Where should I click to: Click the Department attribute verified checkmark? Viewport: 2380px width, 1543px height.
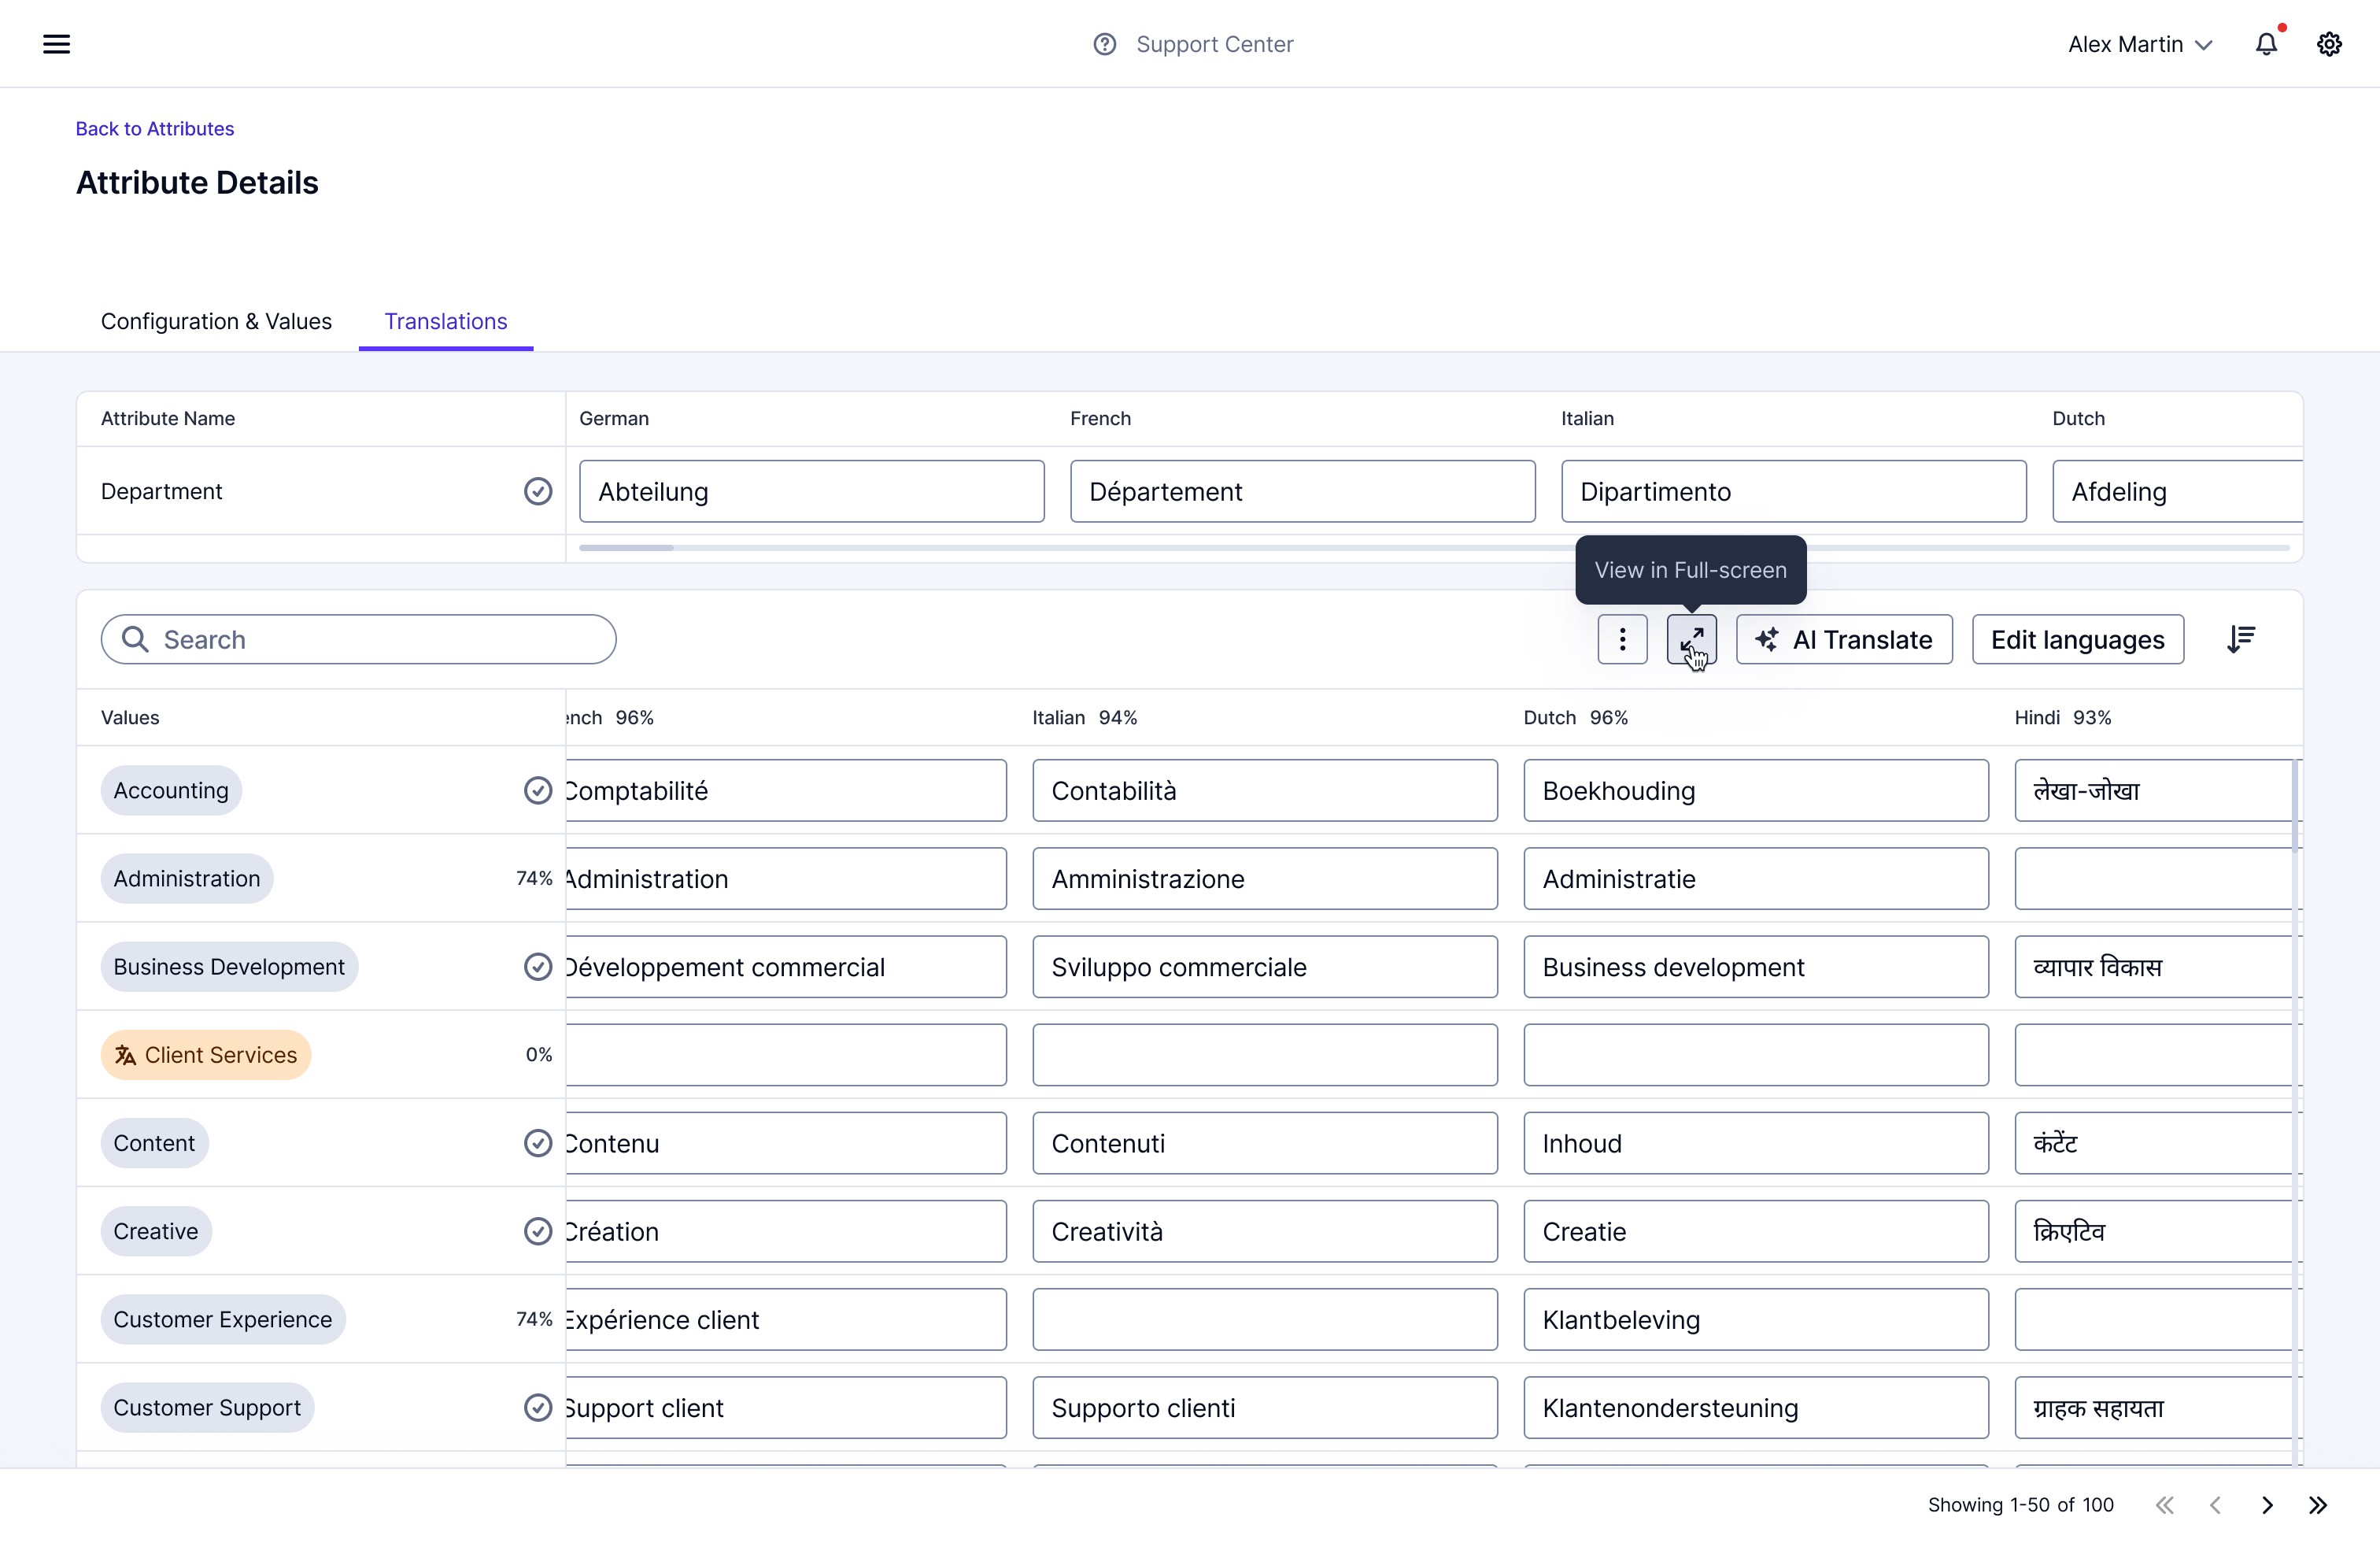click(x=538, y=491)
